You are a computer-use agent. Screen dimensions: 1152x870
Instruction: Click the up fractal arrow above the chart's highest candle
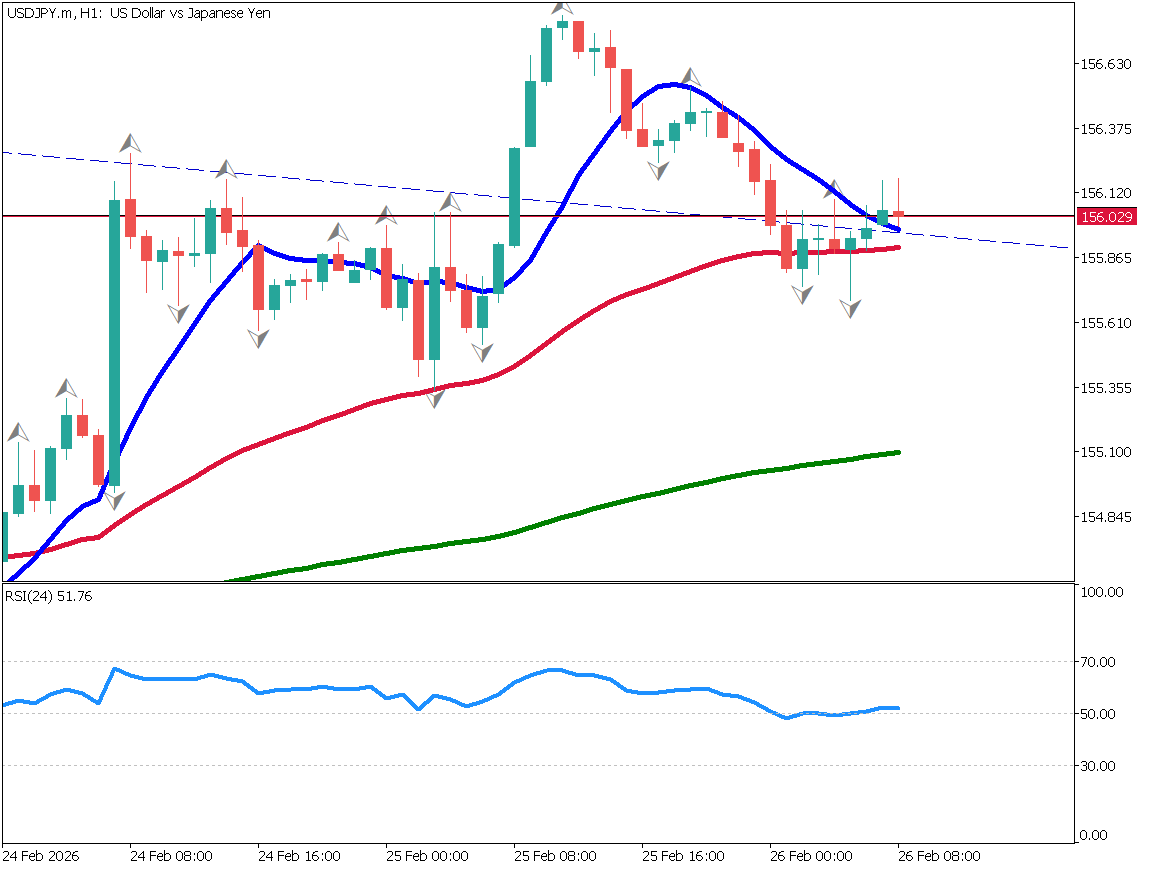(x=563, y=7)
